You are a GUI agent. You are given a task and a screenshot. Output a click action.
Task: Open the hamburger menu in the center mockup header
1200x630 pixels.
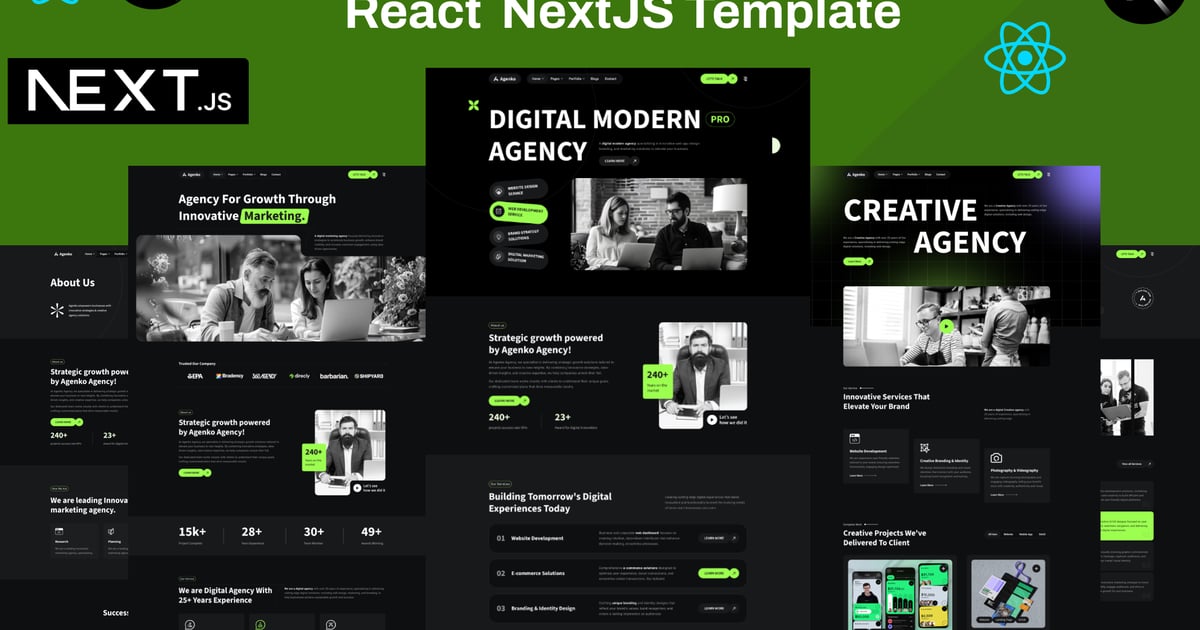click(x=745, y=78)
